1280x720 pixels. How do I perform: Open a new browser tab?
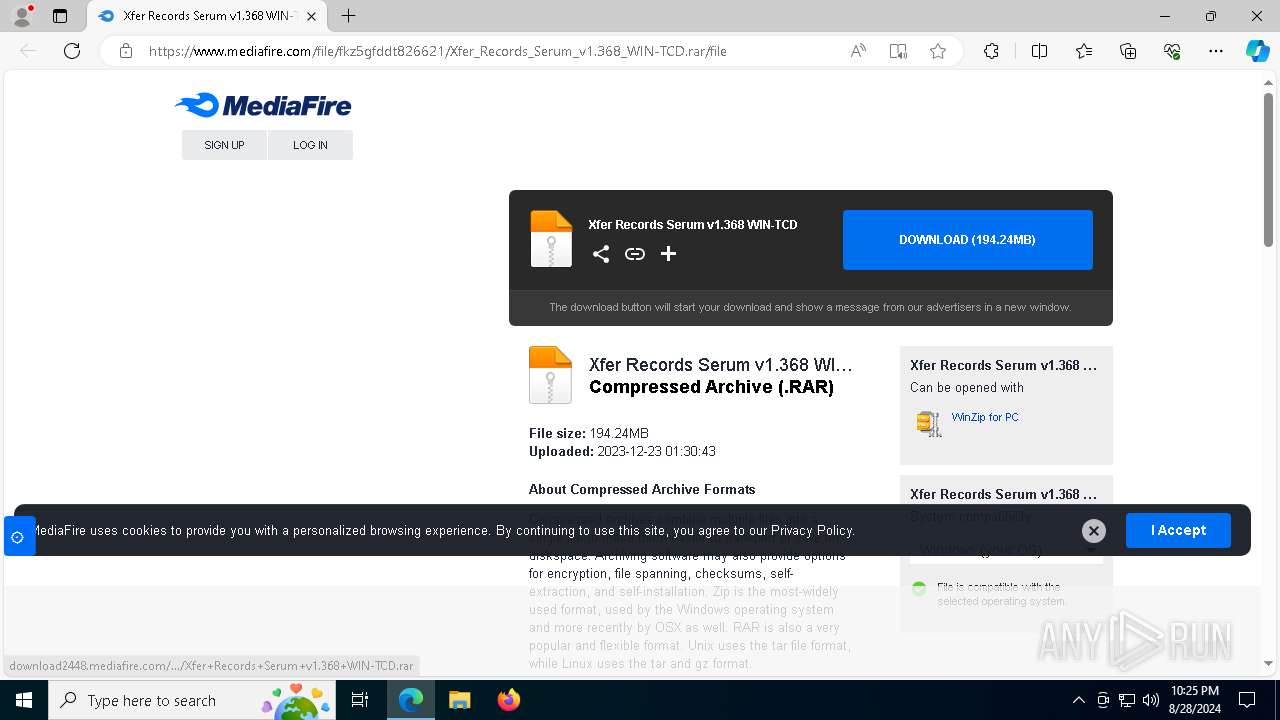coord(348,16)
